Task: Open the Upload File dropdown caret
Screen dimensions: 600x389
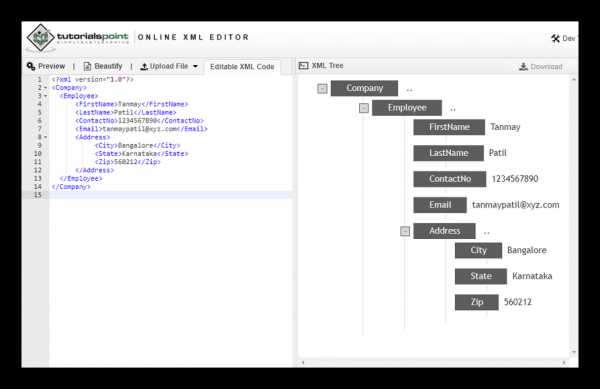Action: coord(195,67)
